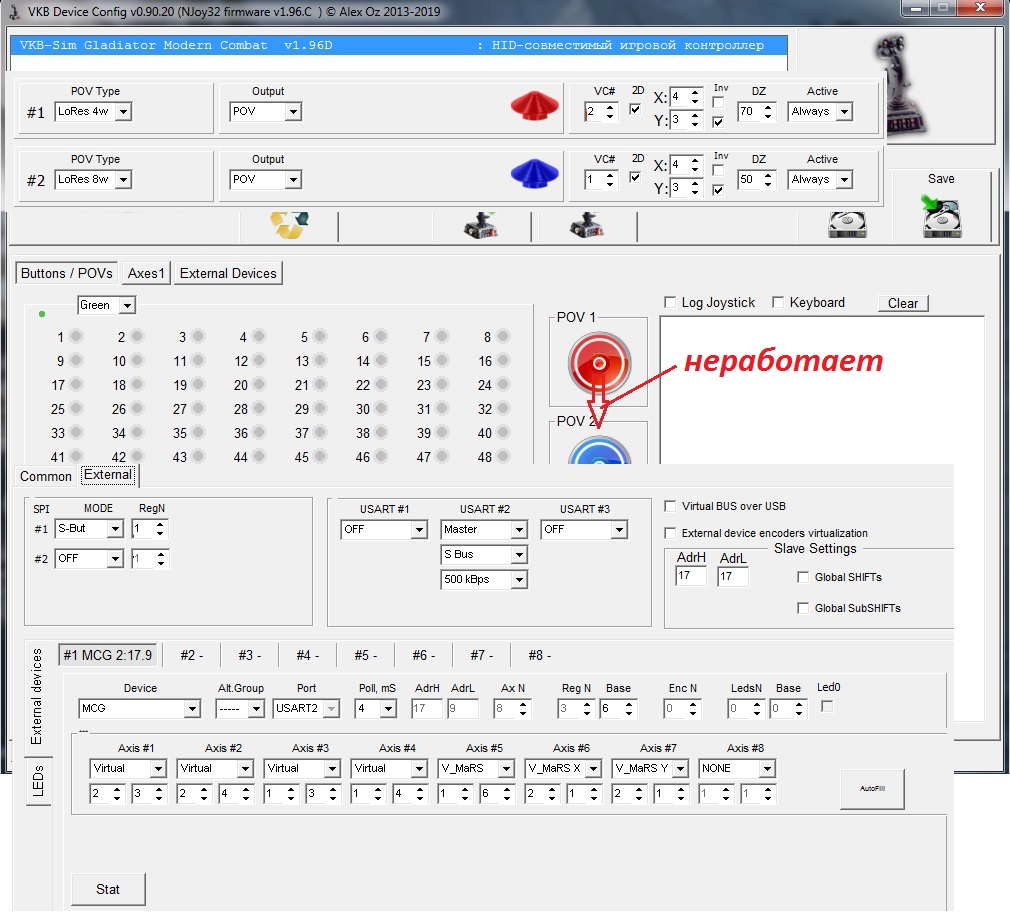Screen dimensions: 1010x917
Task: Open Poll, mS dropdown showing 4
Action: [x=388, y=708]
